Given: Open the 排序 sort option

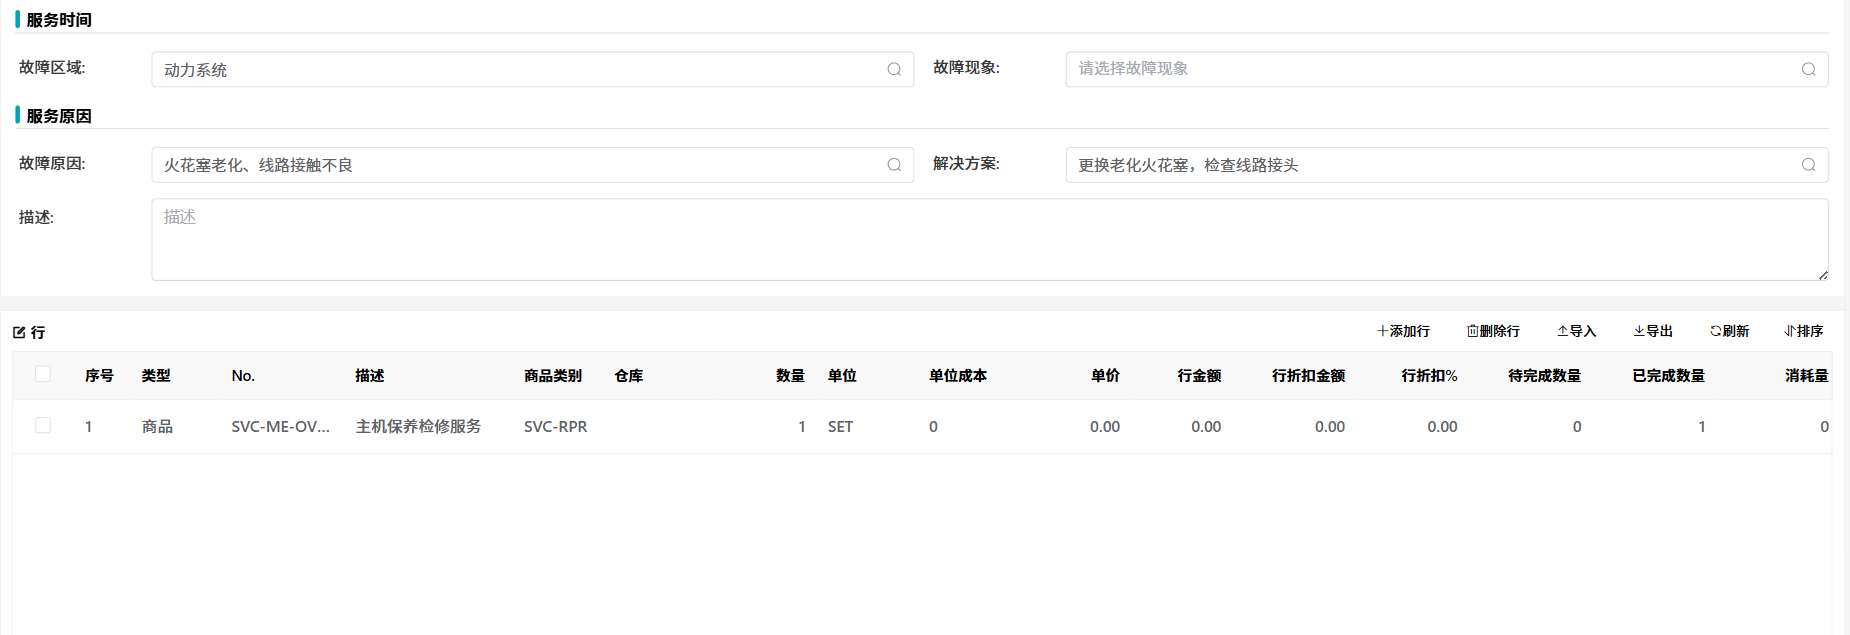Looking at the screenshot, I should 1804,331.
